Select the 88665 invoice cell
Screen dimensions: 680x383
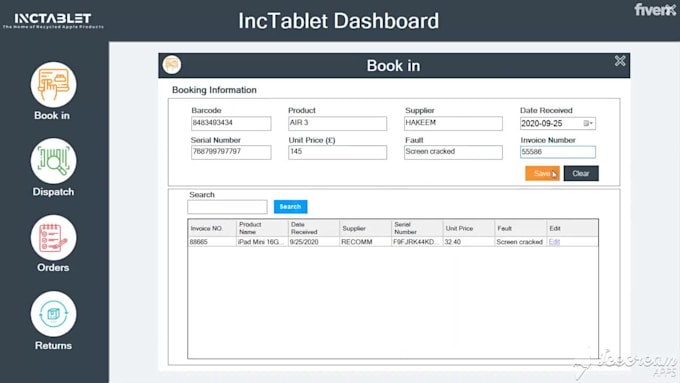[x=212, y=242]
